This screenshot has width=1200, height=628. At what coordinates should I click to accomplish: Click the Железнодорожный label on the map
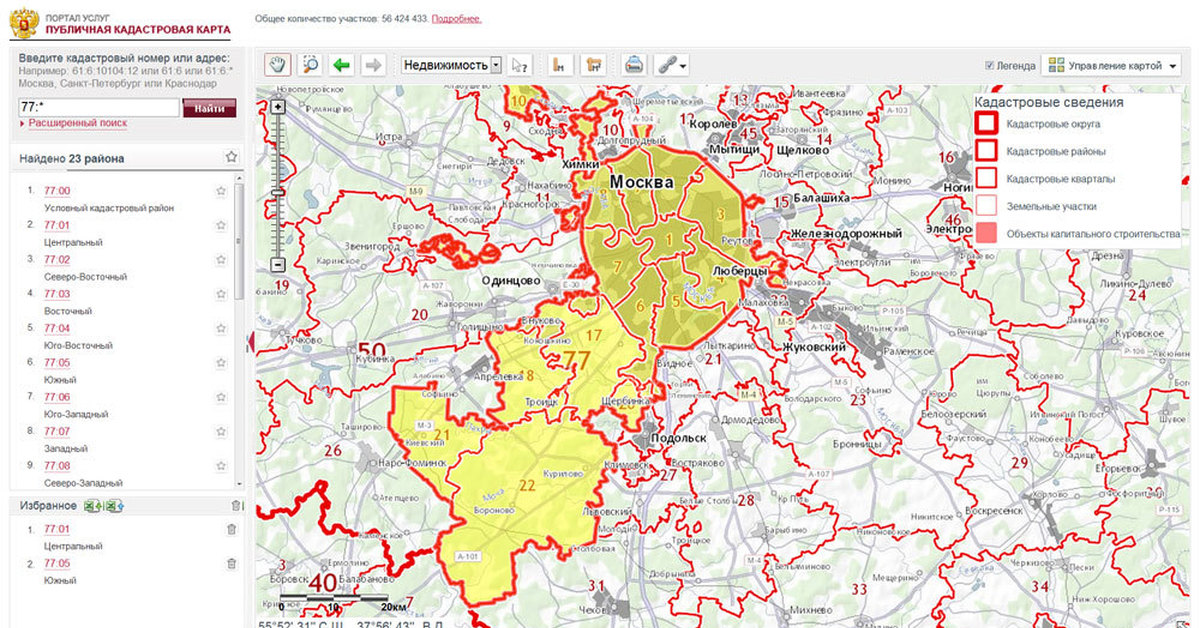845,233
